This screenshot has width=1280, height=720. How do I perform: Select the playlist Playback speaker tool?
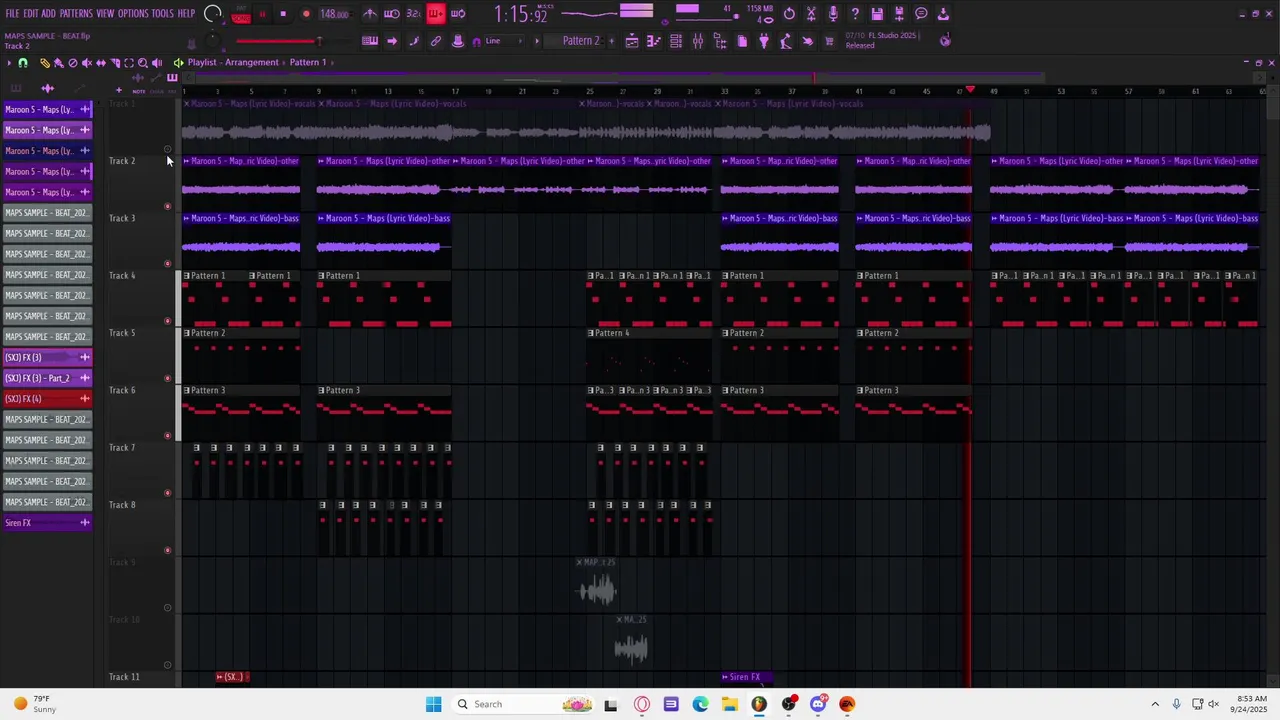(x=157, y=63)
